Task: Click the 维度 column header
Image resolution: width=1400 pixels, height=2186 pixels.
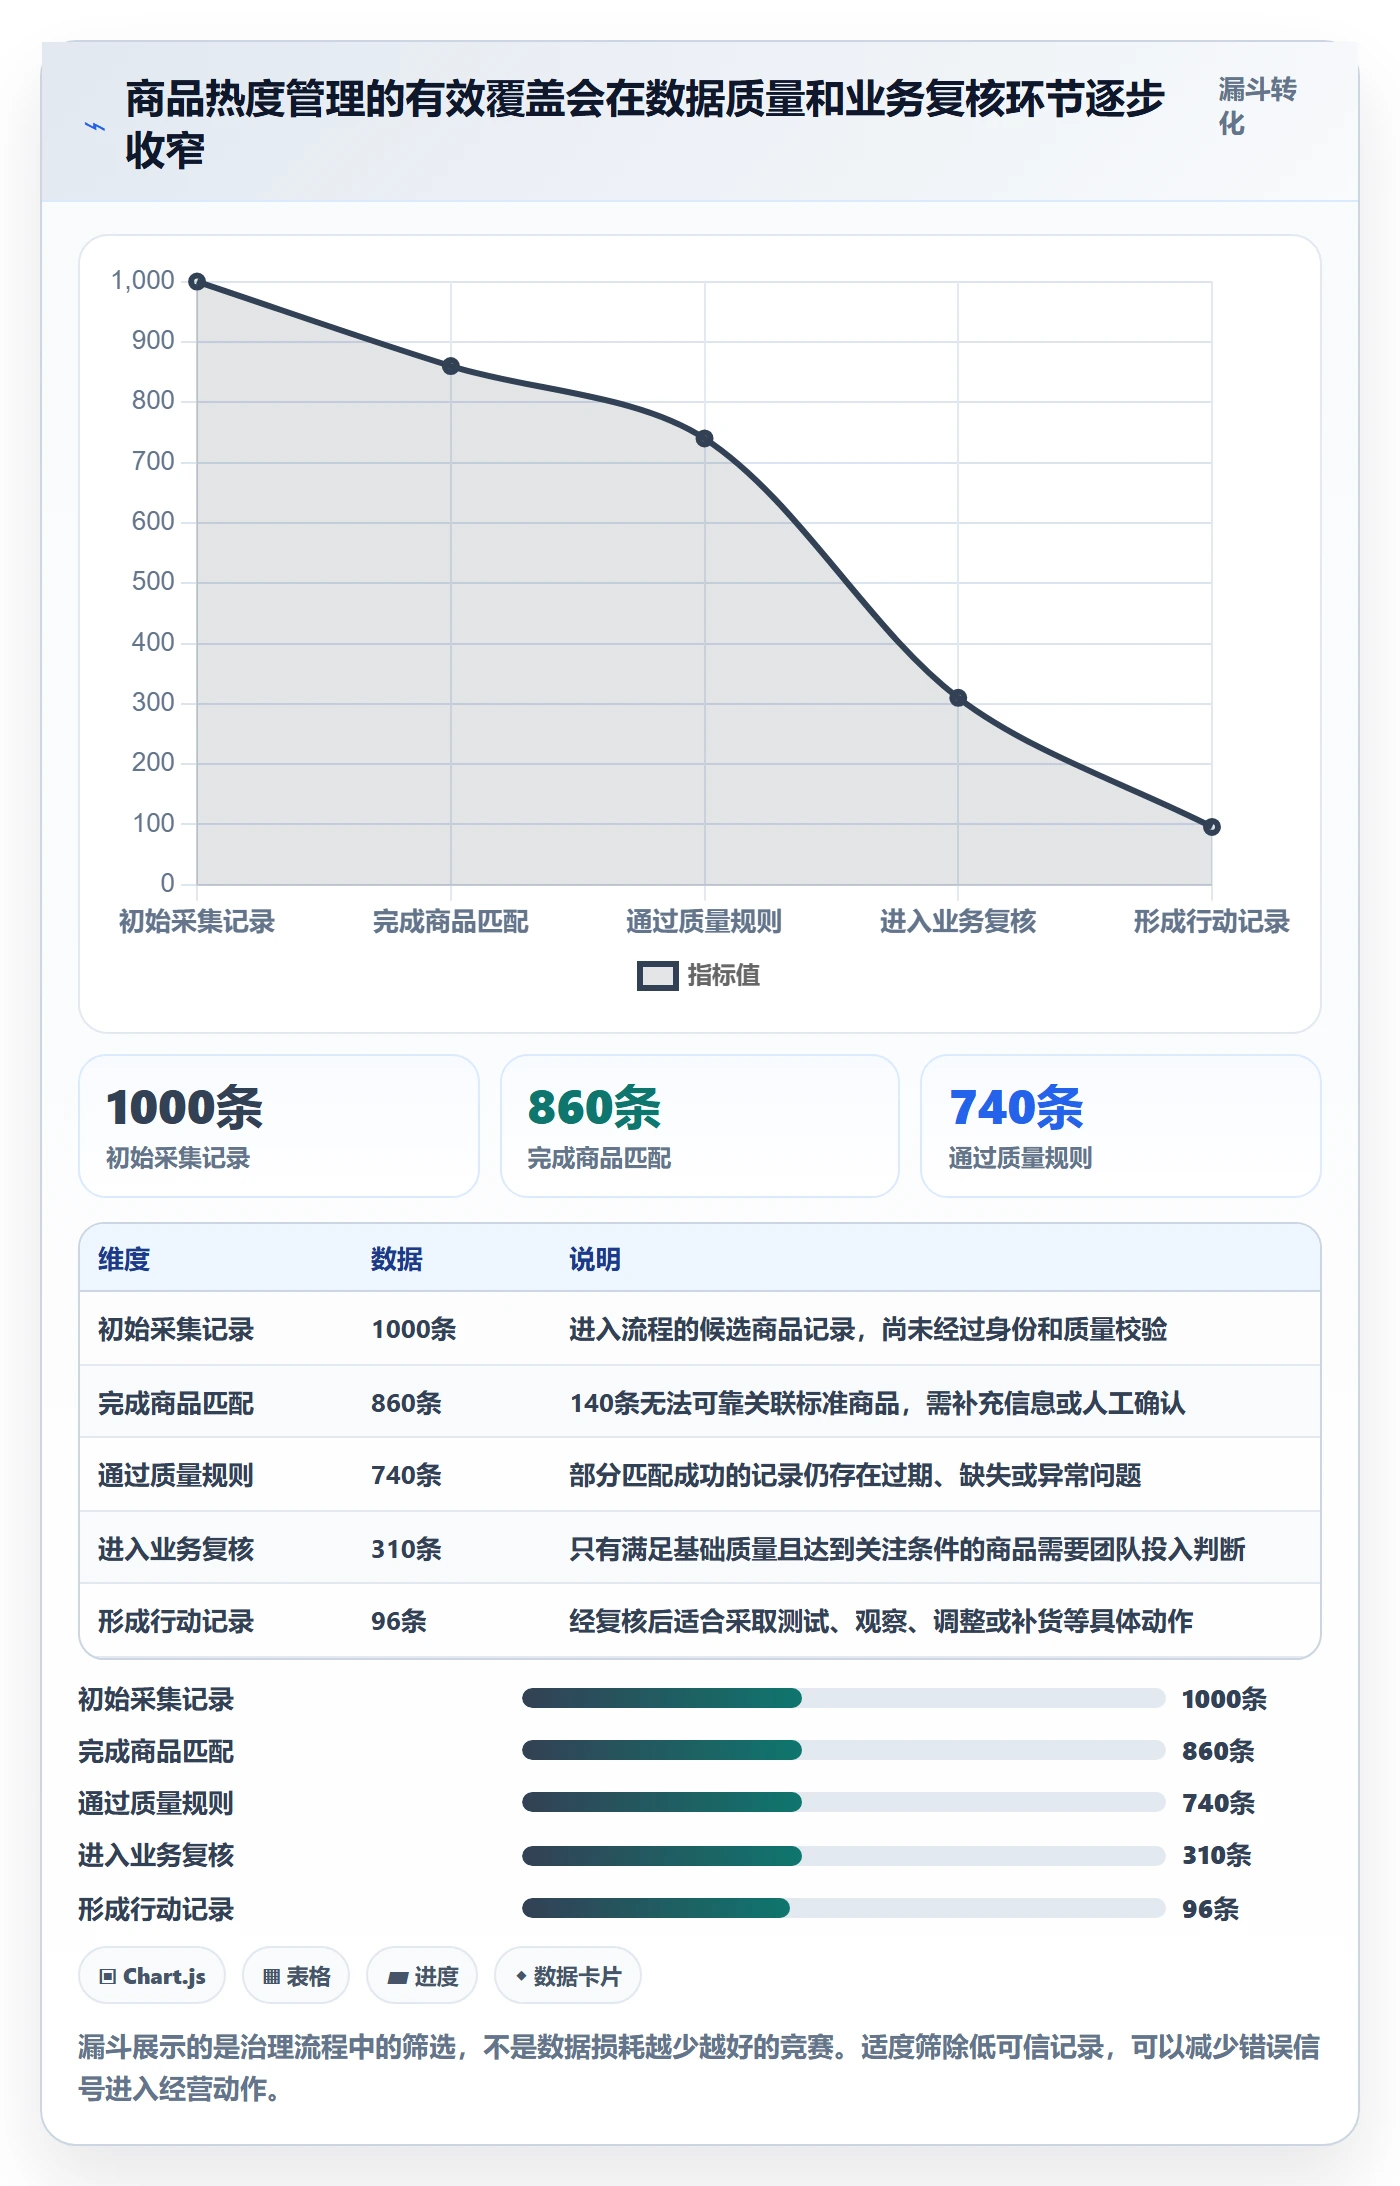Action: 124,1260
